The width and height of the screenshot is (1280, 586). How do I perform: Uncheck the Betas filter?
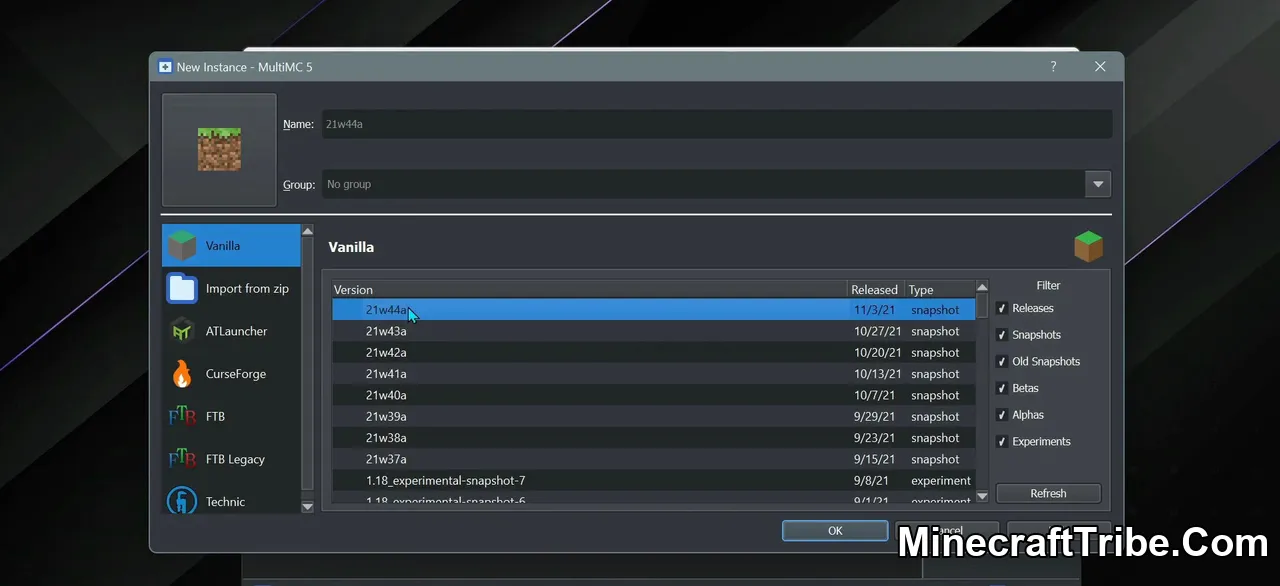1002,388
